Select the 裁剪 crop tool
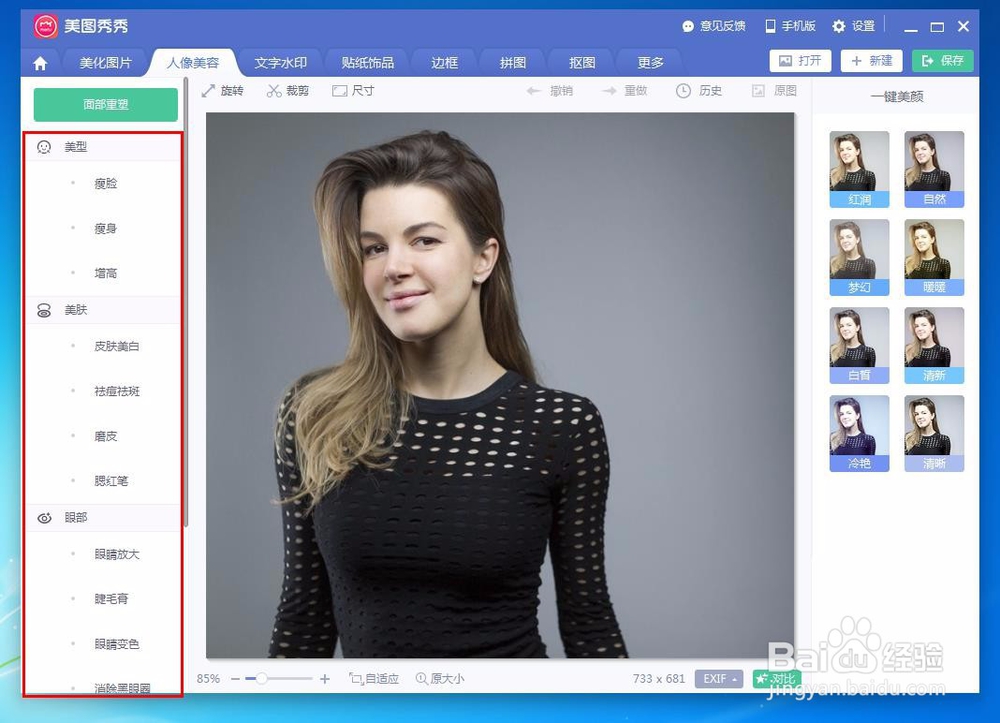 pyautogui.click(x=288, y=91)
